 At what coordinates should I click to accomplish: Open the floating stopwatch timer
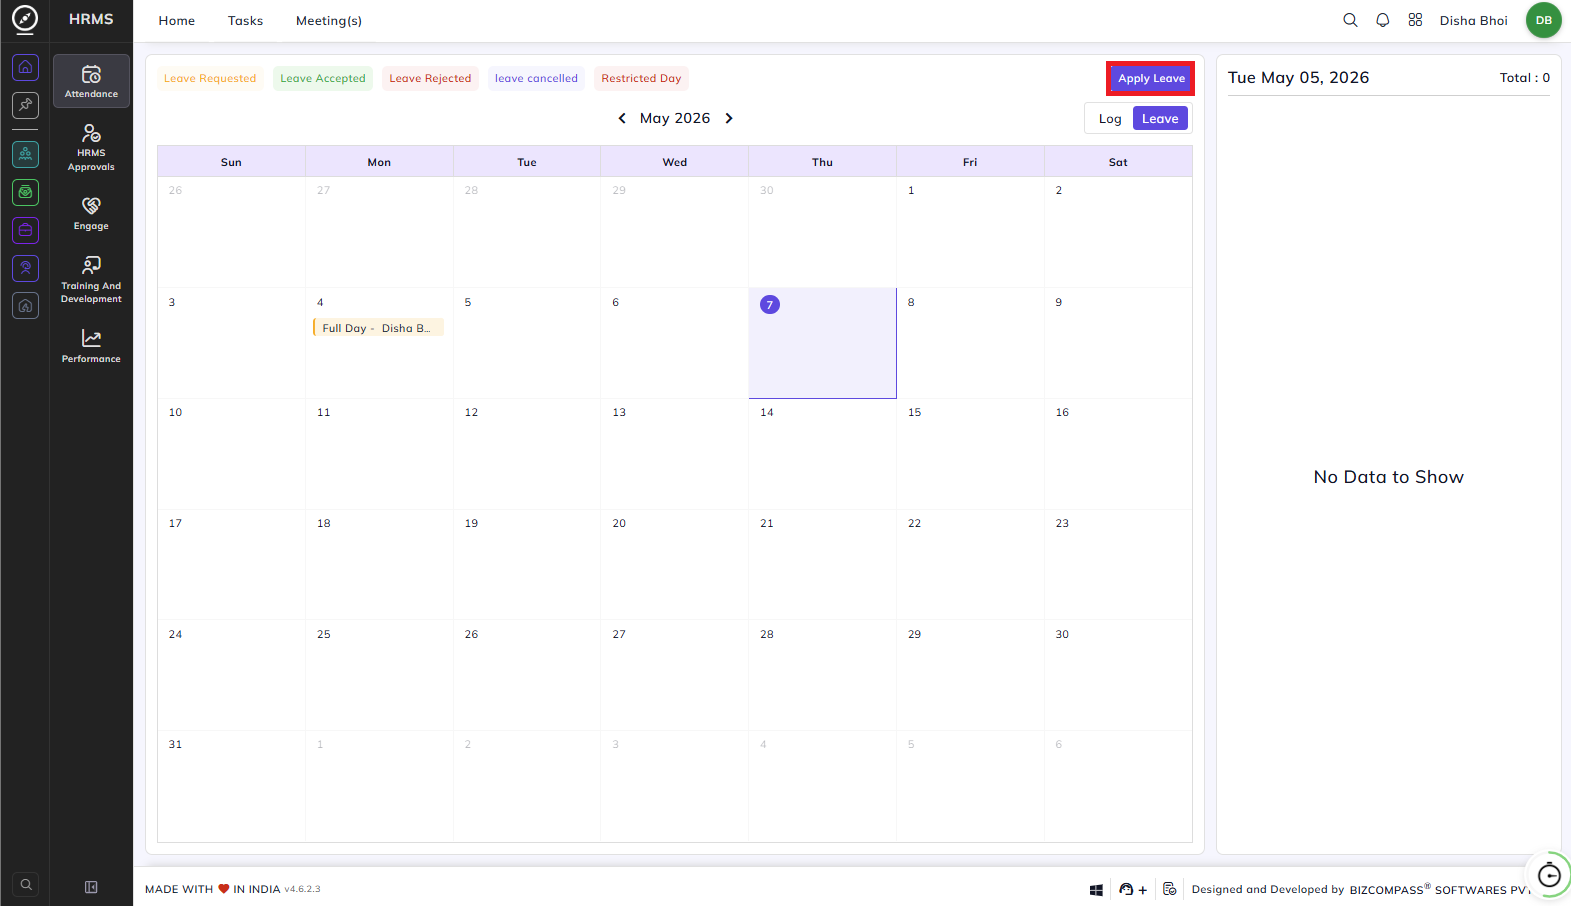(1548, 876)
